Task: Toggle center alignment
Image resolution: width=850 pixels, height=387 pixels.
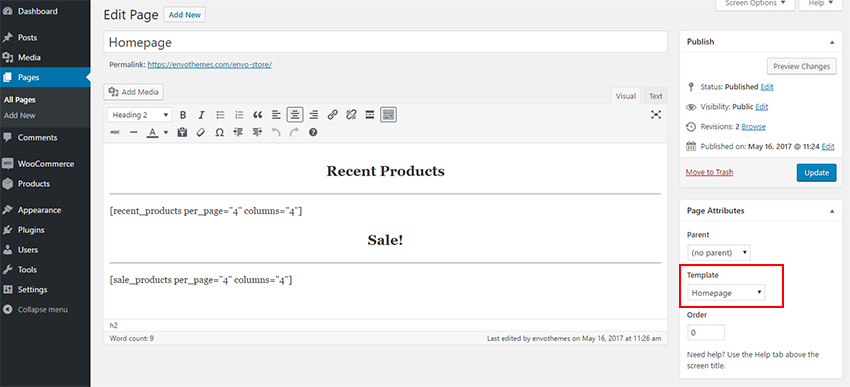Action: tap(295, 115)
